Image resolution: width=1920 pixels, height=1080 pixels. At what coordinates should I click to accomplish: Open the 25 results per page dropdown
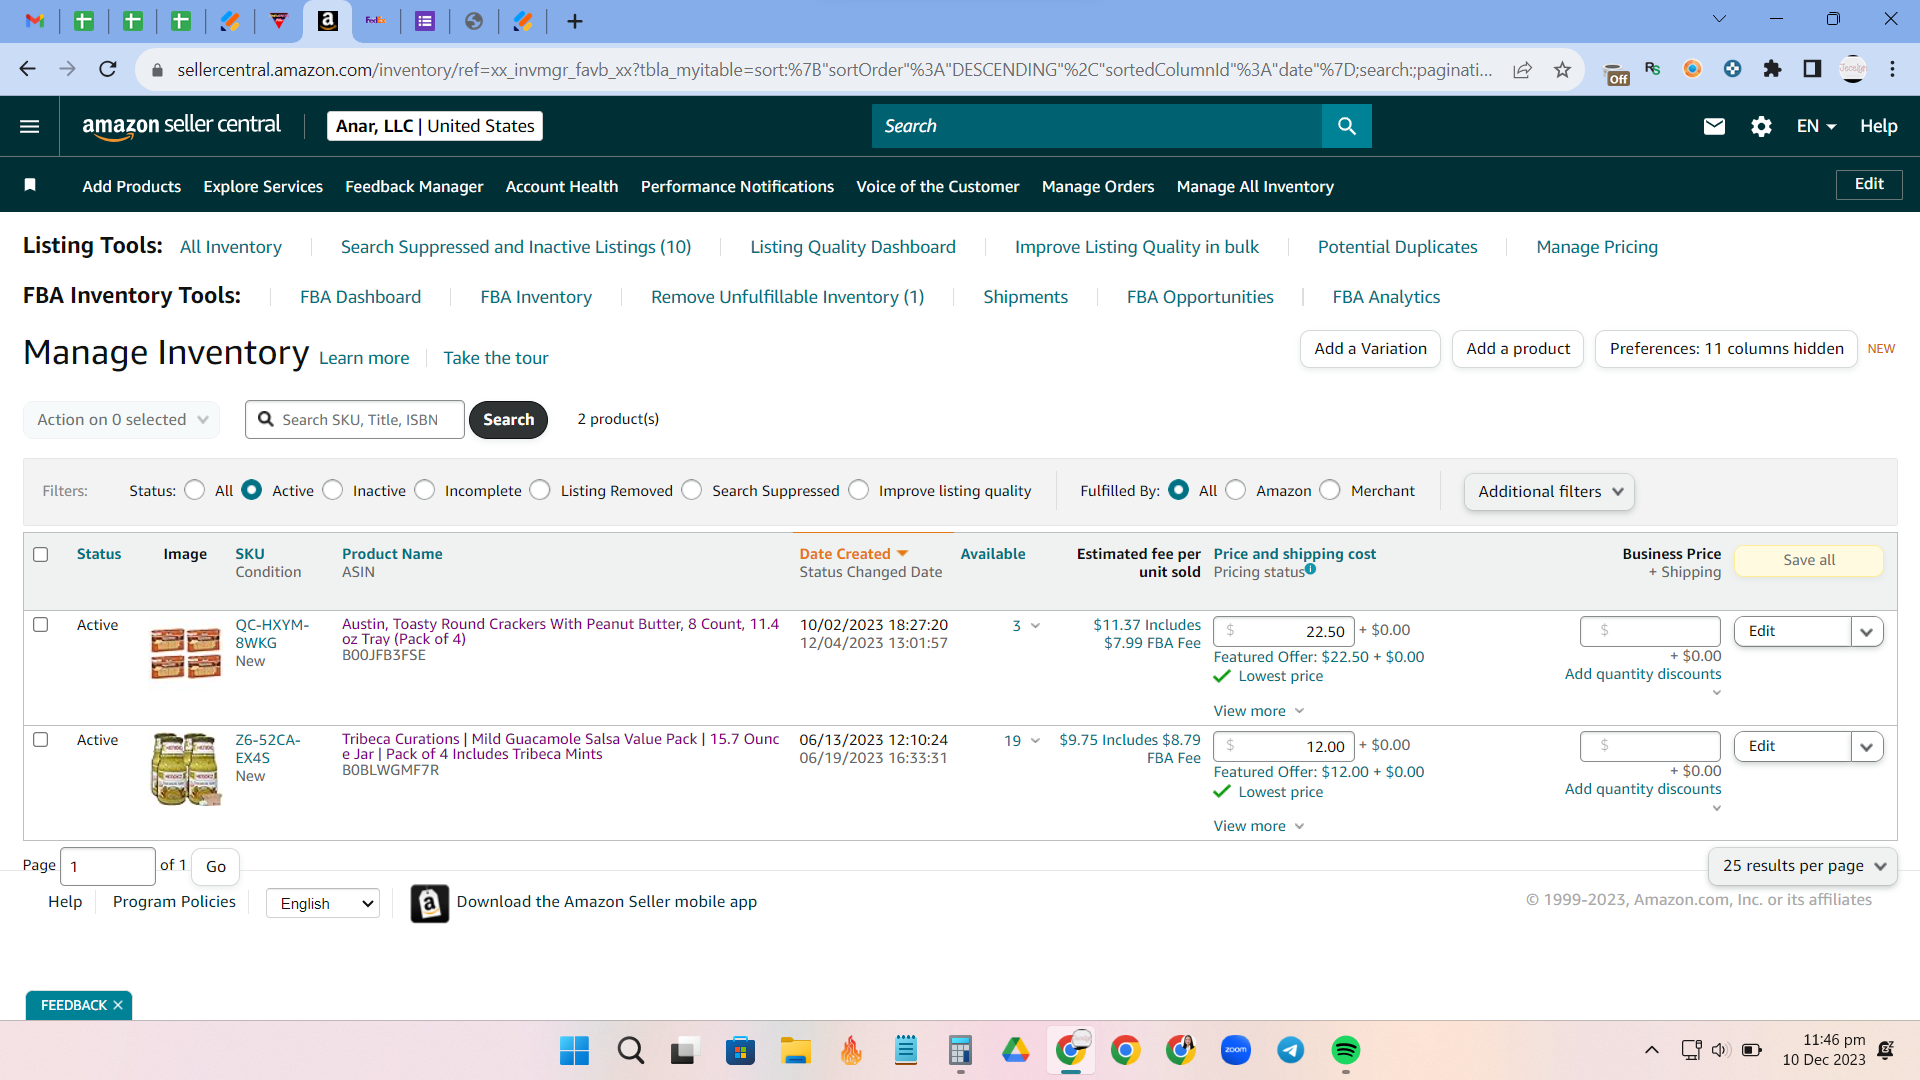(x=1802, y=866)
